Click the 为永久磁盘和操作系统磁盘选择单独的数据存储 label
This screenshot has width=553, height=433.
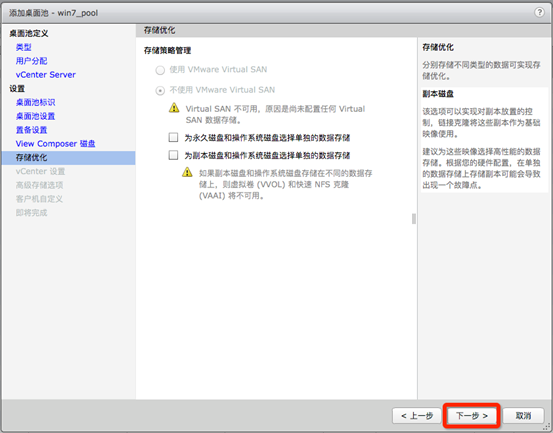[267, 138]
